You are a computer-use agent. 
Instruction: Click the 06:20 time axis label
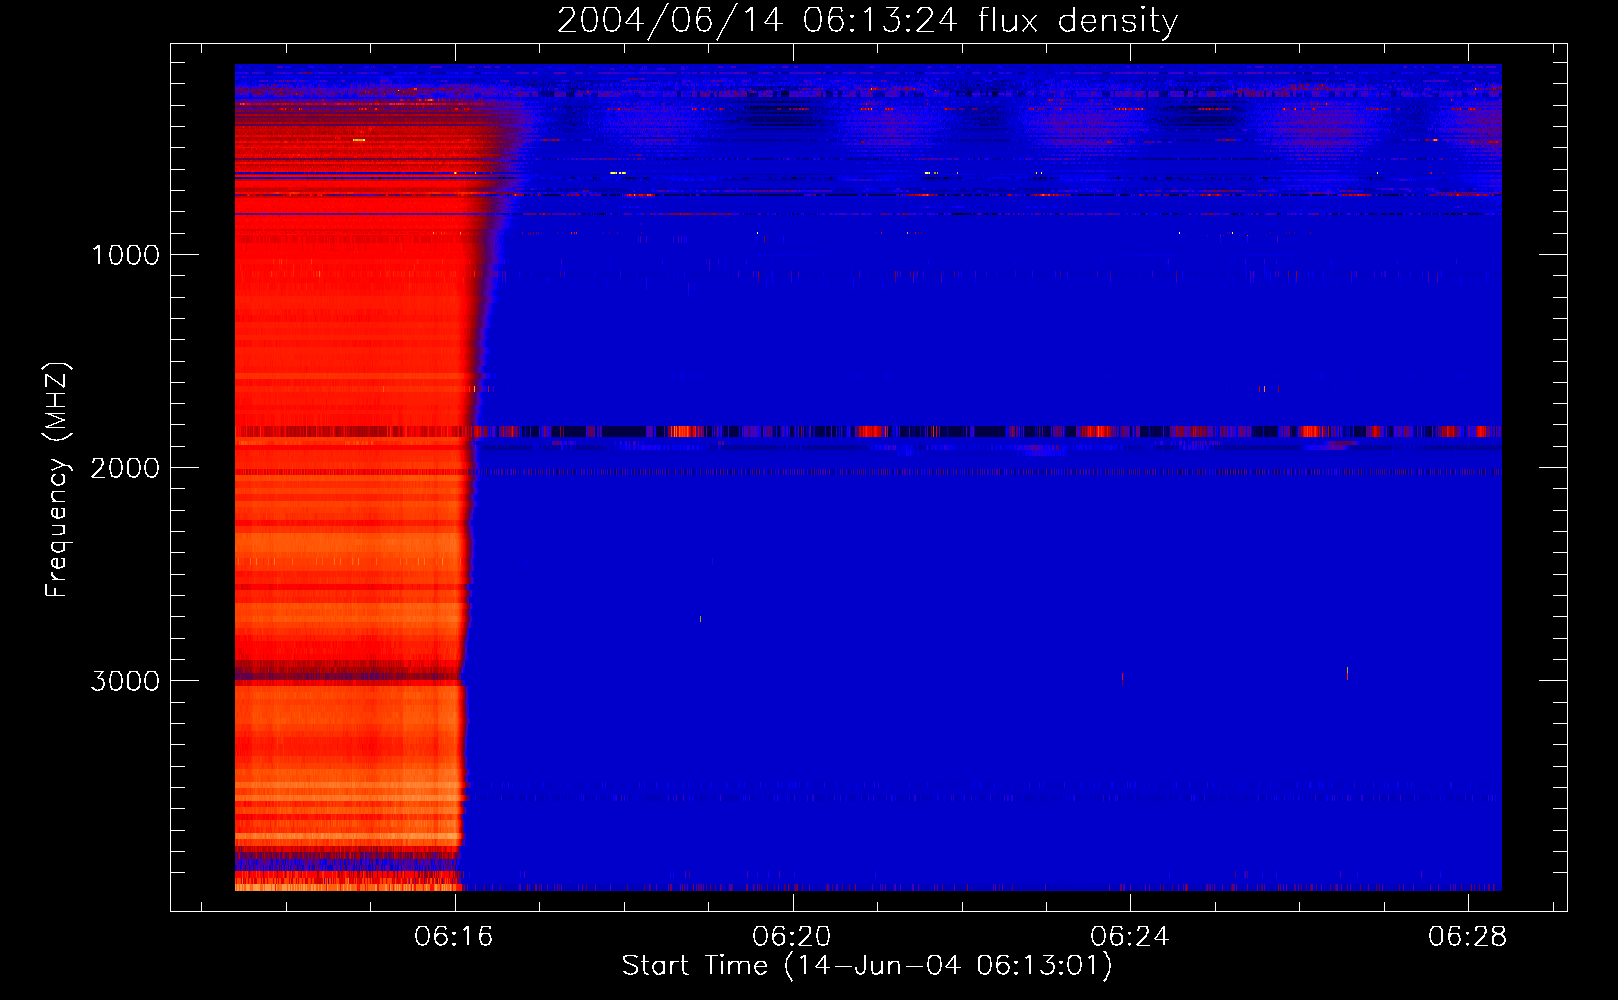(x=792, y=937)
